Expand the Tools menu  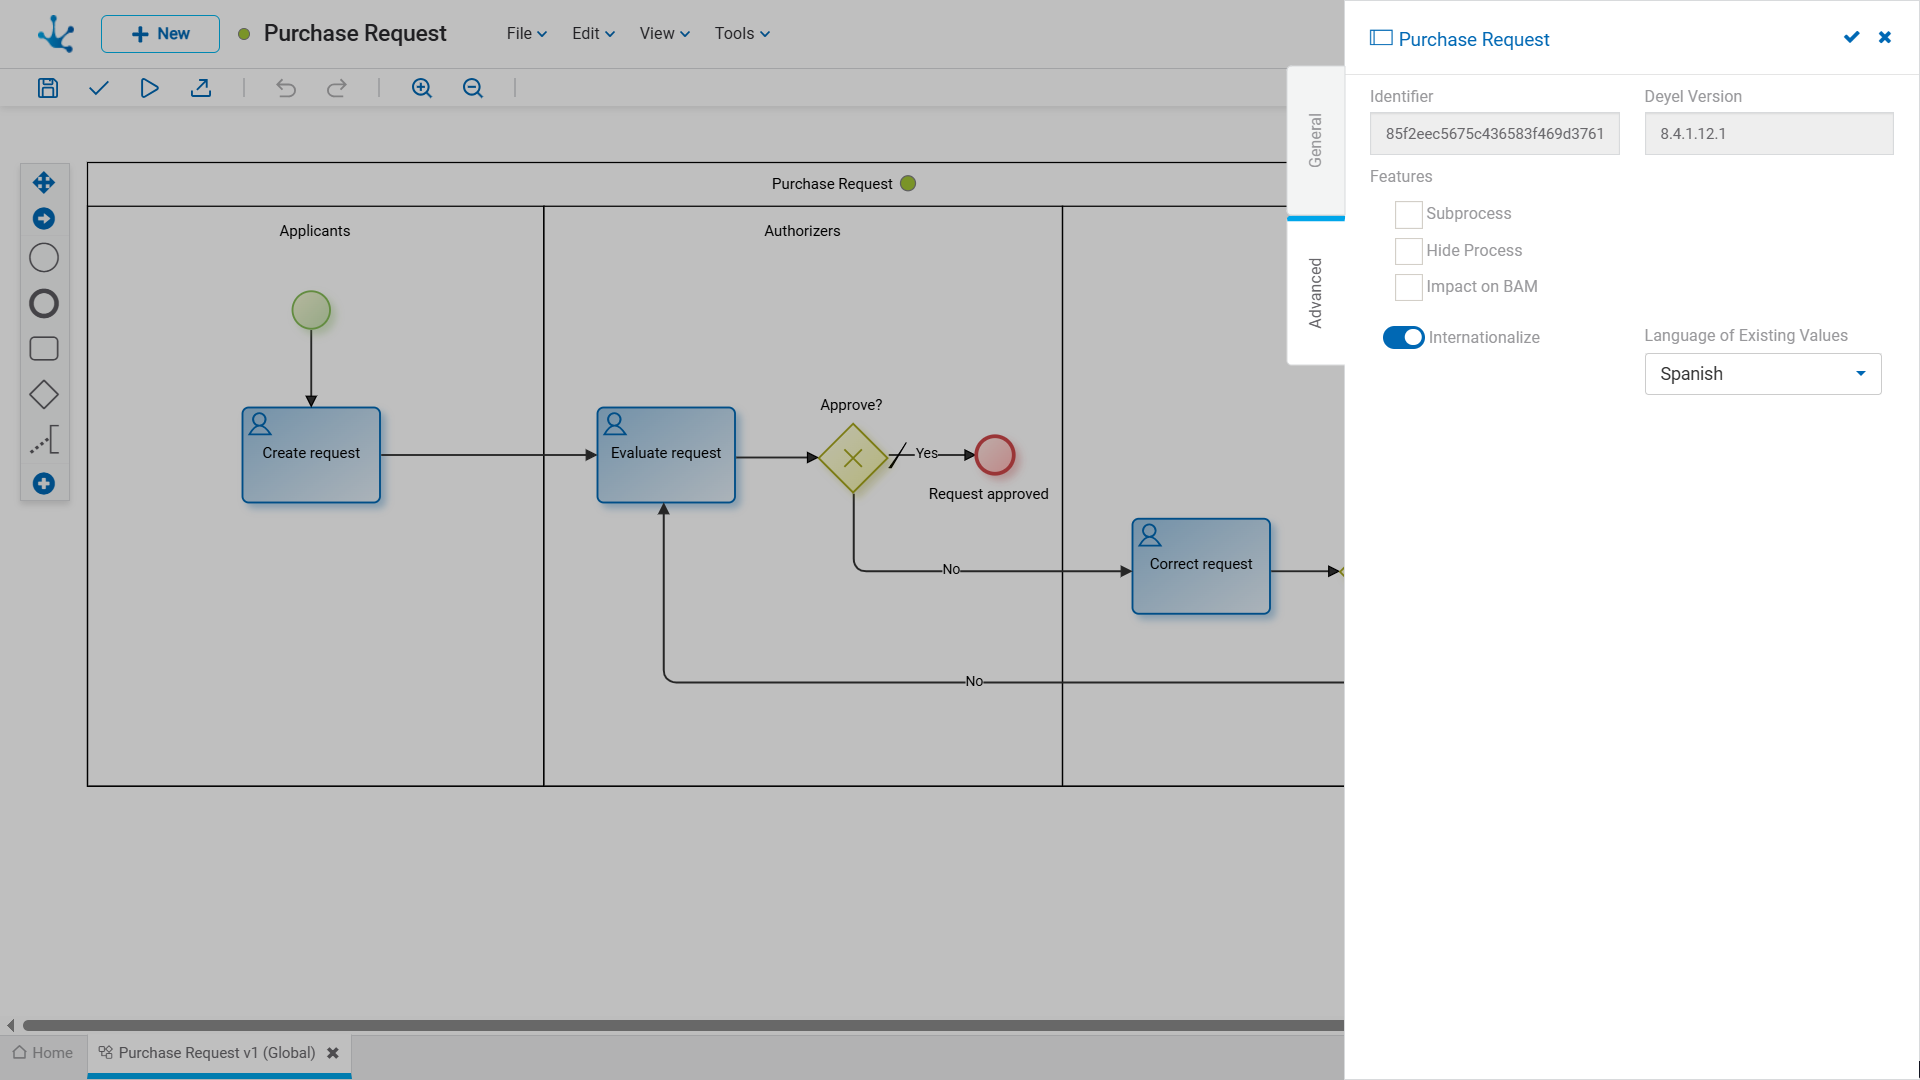[741, 33]
